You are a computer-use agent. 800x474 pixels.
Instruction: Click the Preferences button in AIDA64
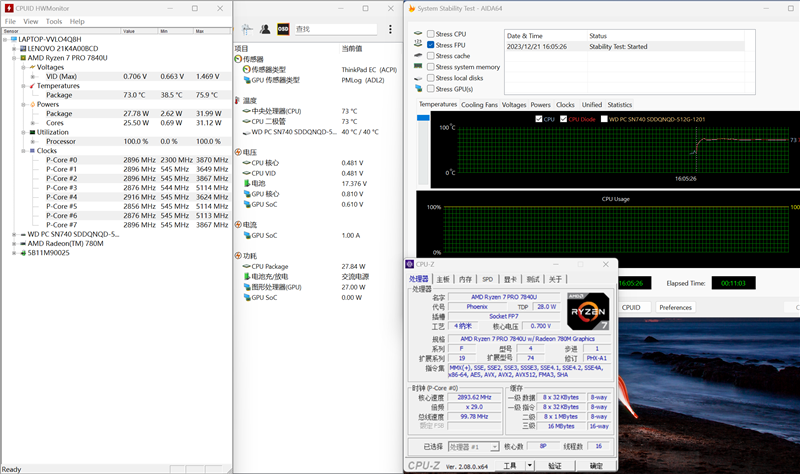675,307
